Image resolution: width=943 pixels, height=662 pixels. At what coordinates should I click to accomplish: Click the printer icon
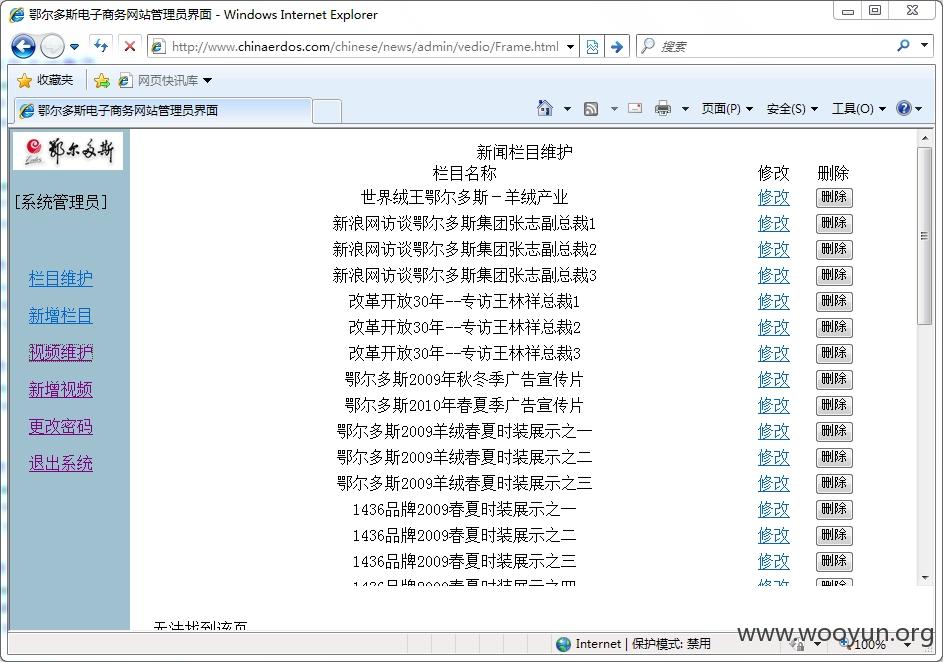663,108
